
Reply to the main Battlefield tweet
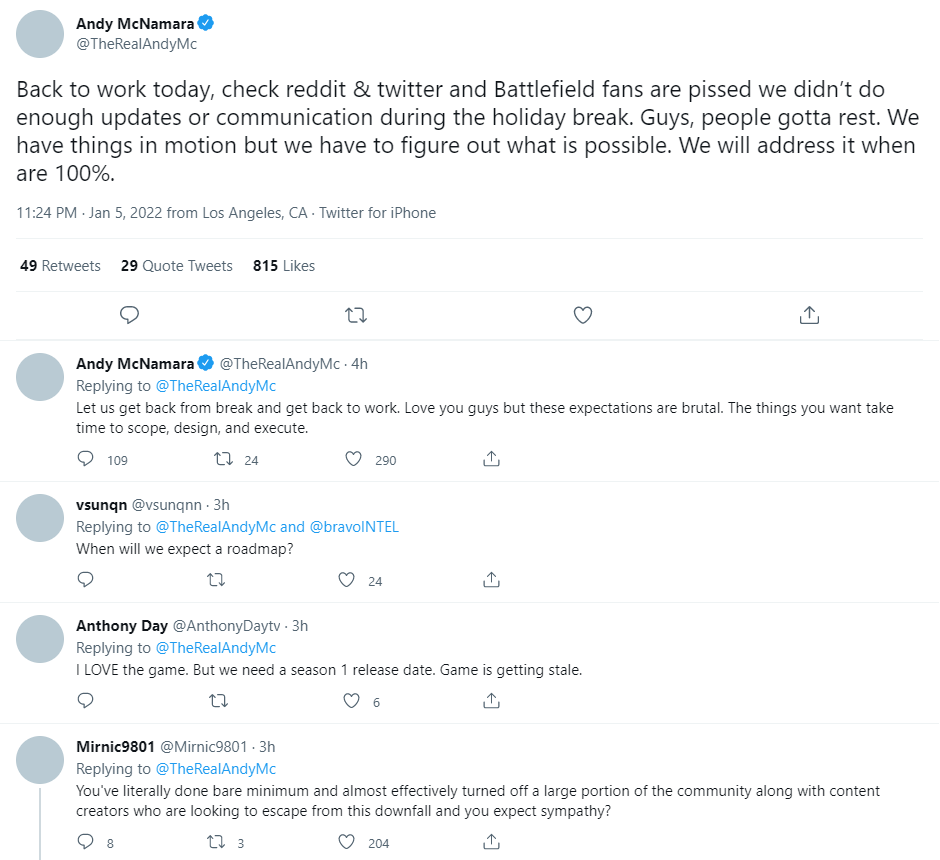[129, 315]
